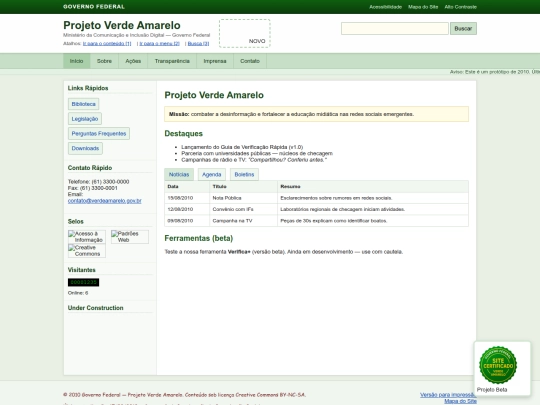
Task: Switch to the Notícias tab
Action: [x=179, y=175]
